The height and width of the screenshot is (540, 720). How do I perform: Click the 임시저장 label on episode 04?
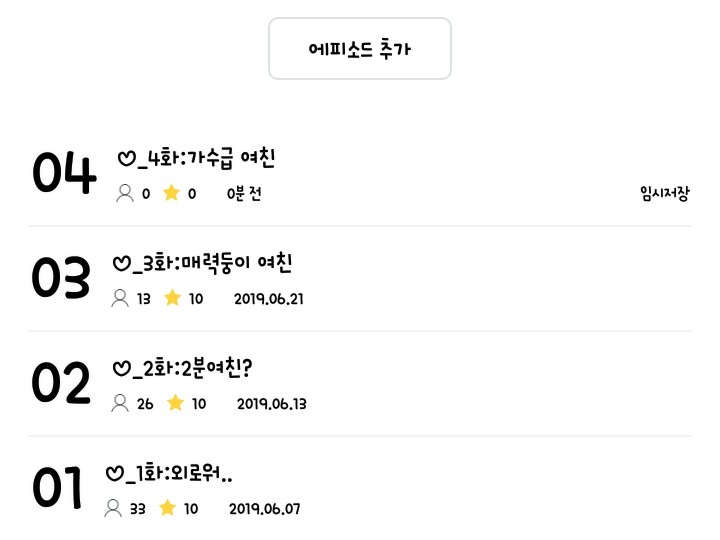[x=664, y=193]
